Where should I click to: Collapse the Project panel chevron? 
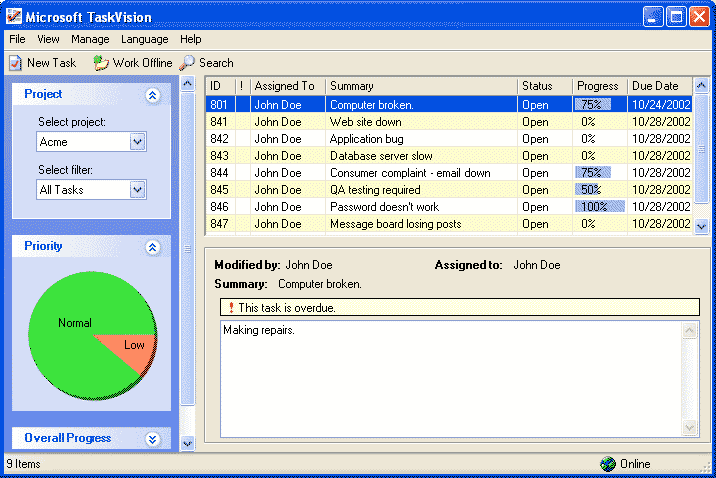(153, 95)
